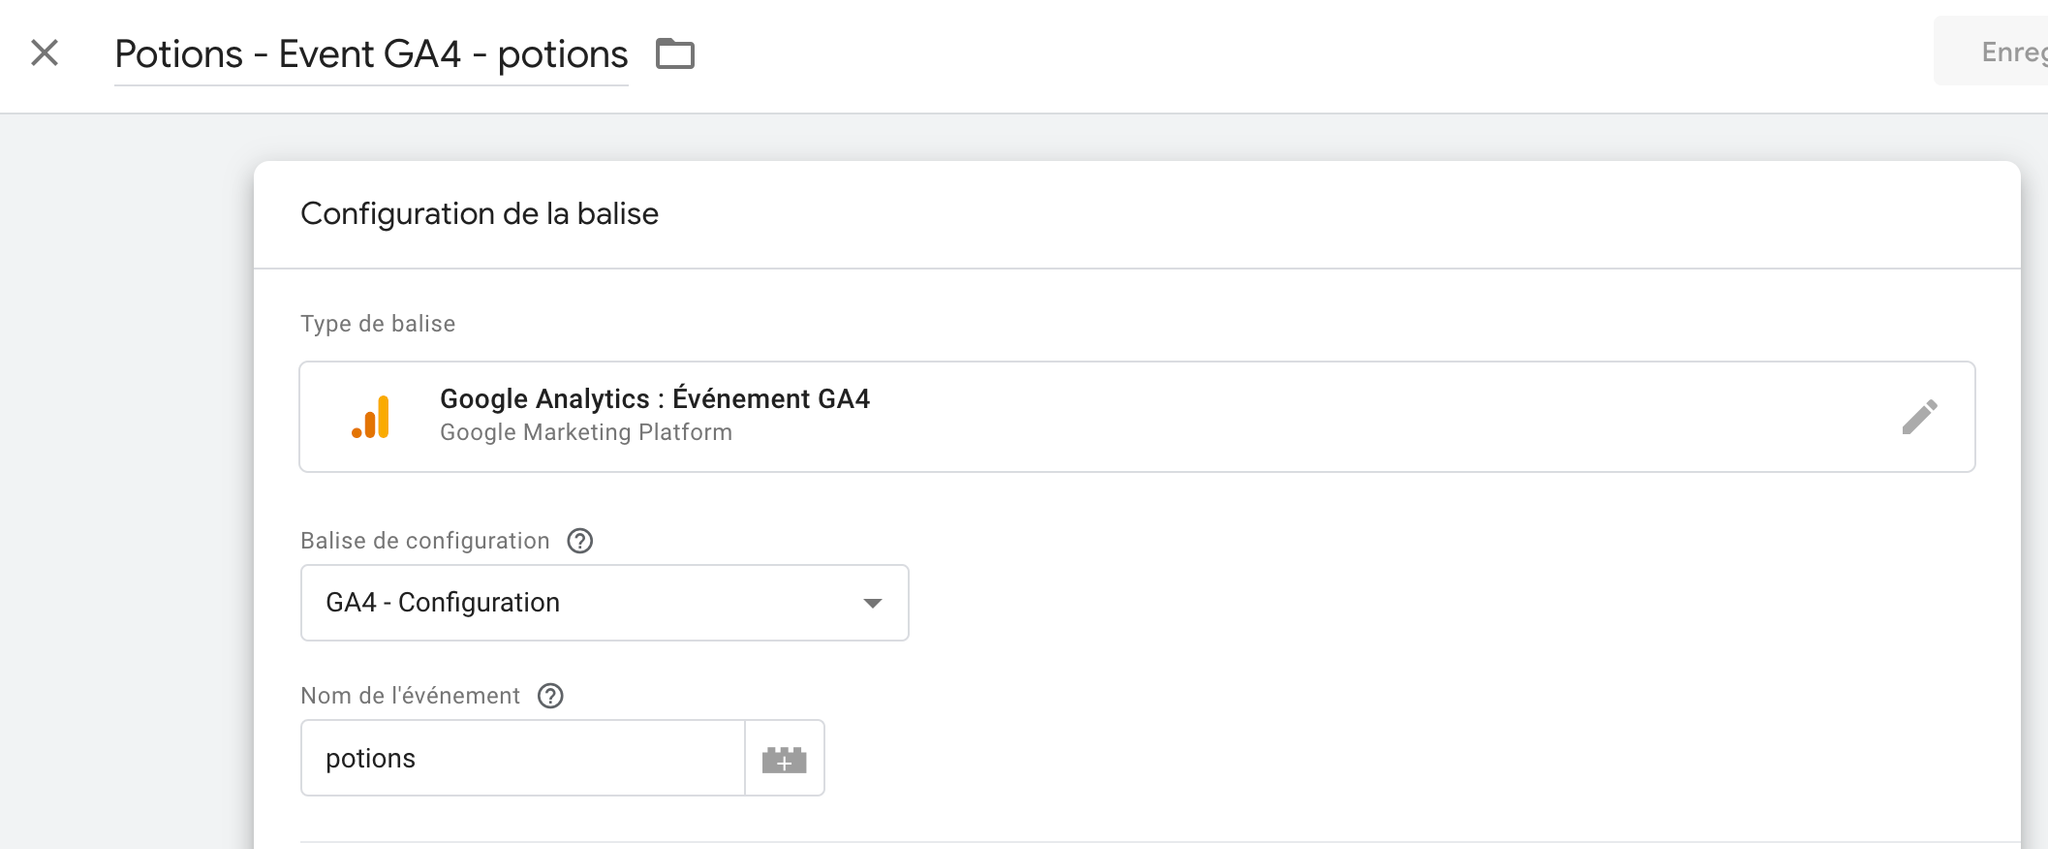This screenshot has width=2048, height=849.
Task: Click the Configuration de la balise heading
Action: pyautogui.click(x=479, y=214)
